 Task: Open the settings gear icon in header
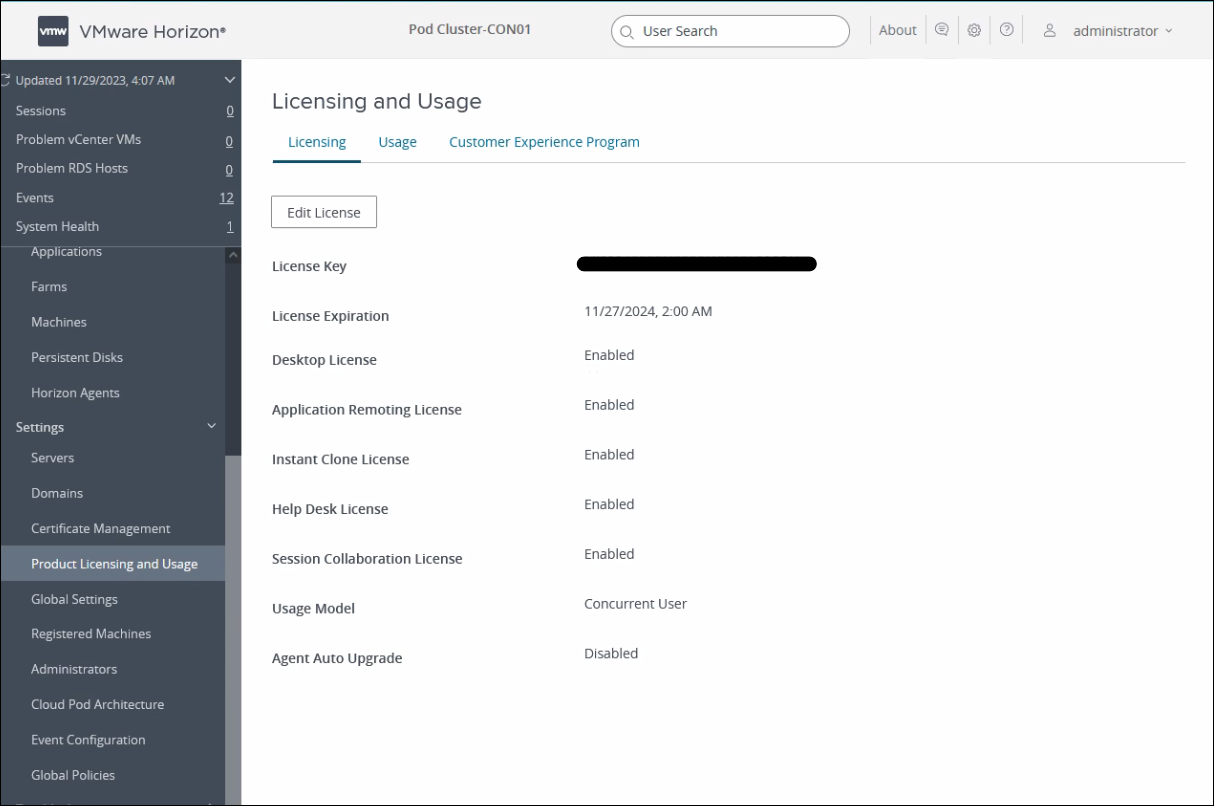973,29
